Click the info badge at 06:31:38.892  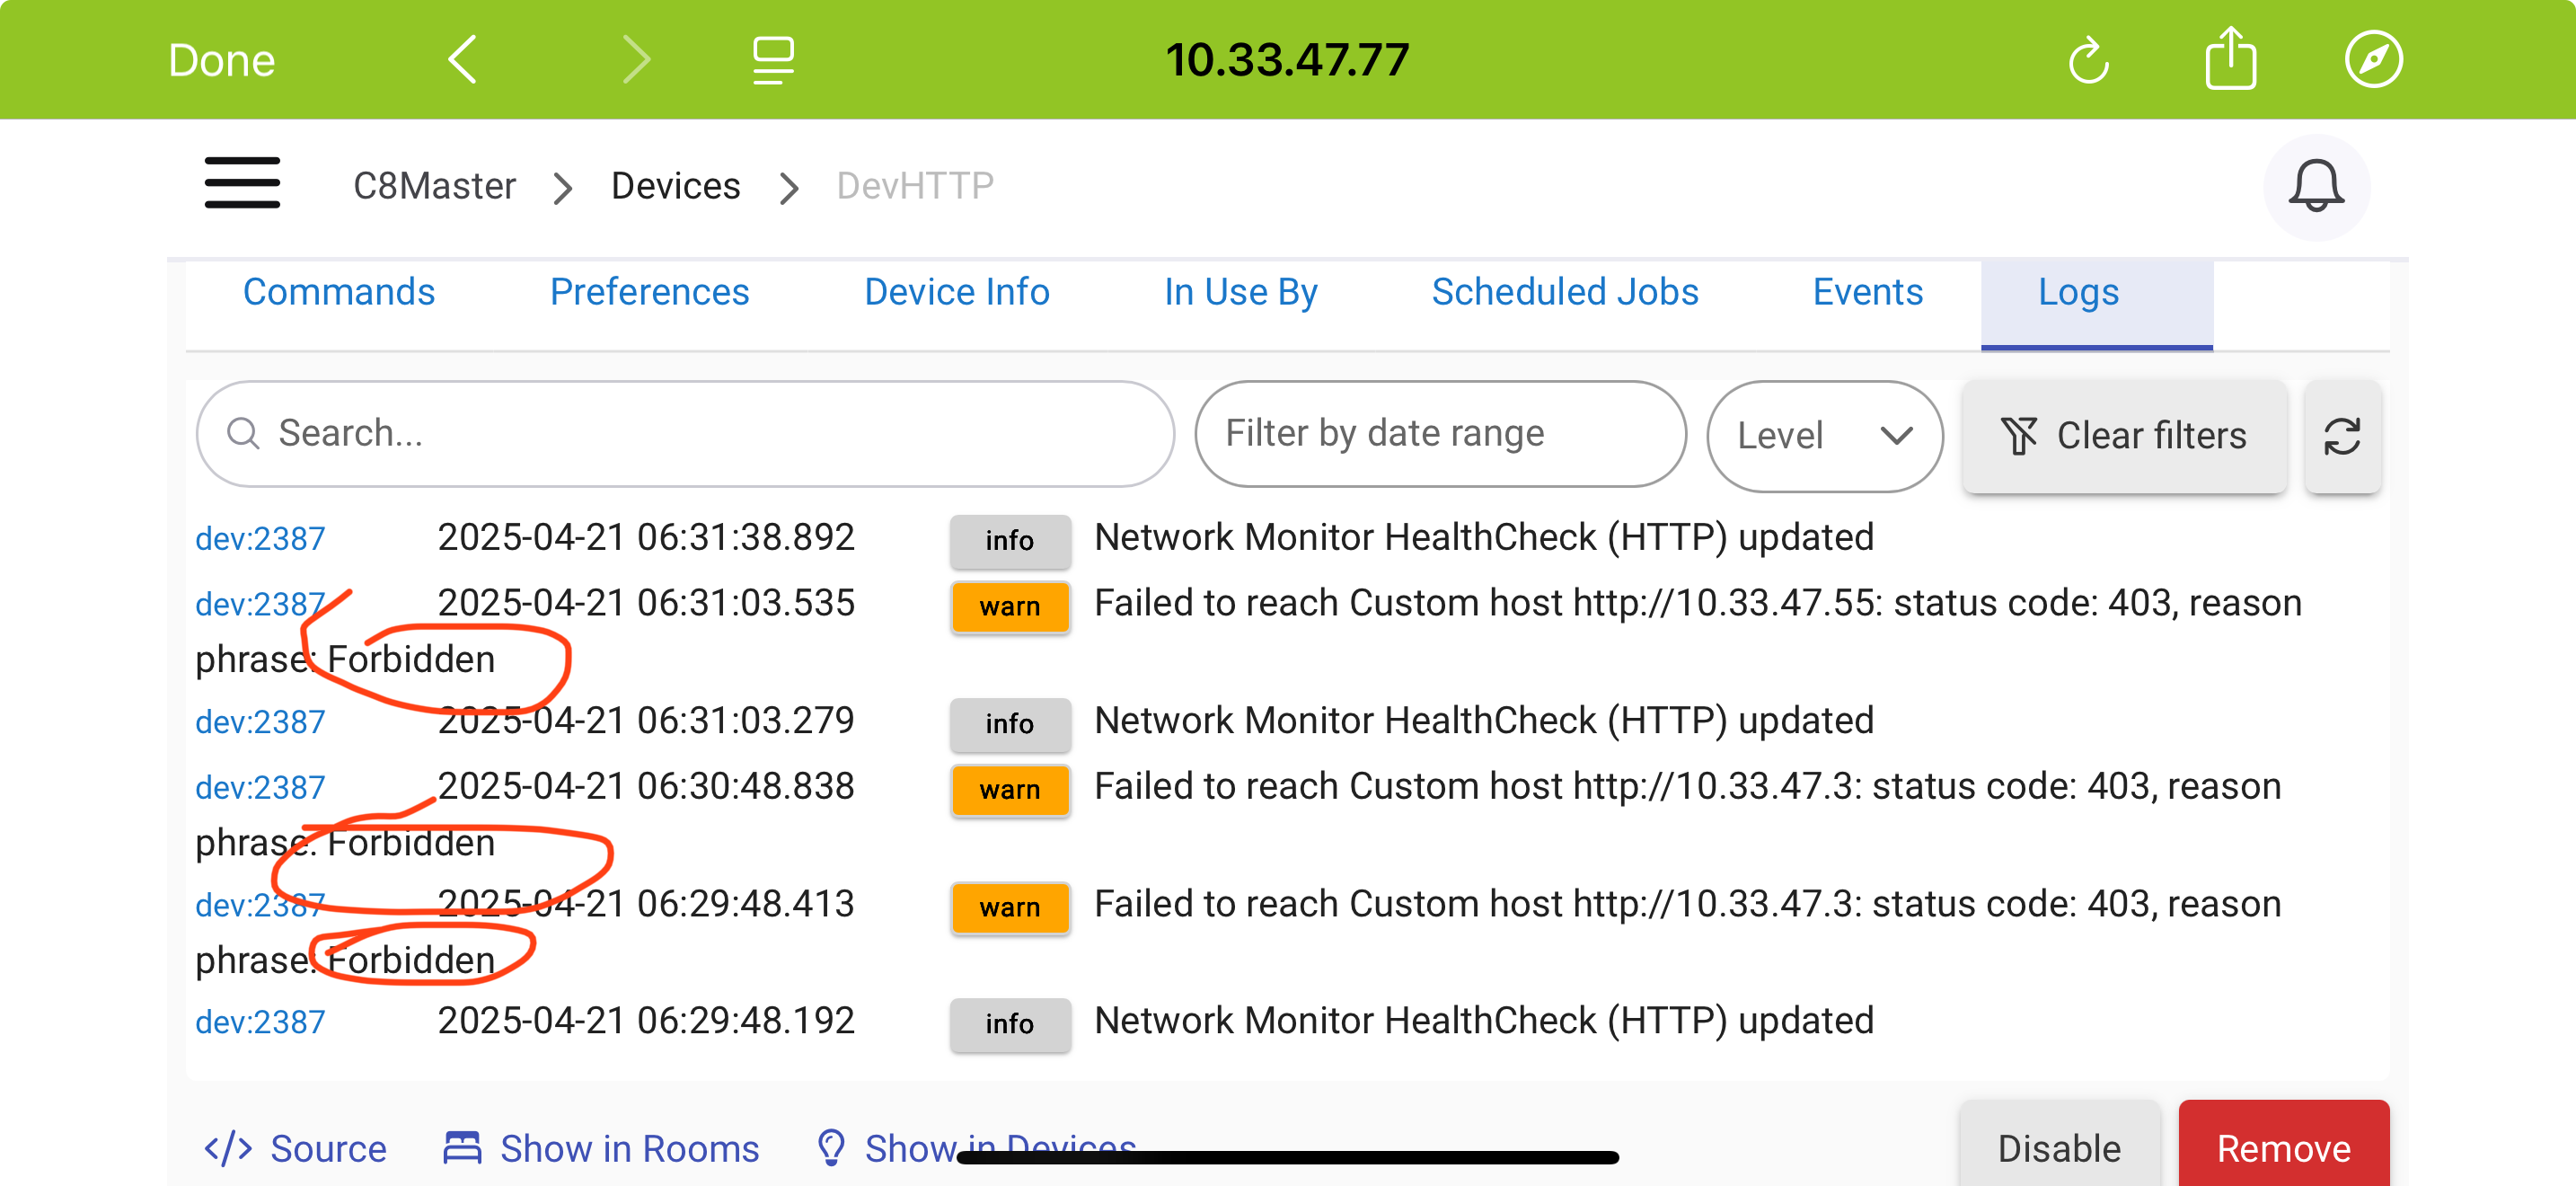pos(1010,541)
